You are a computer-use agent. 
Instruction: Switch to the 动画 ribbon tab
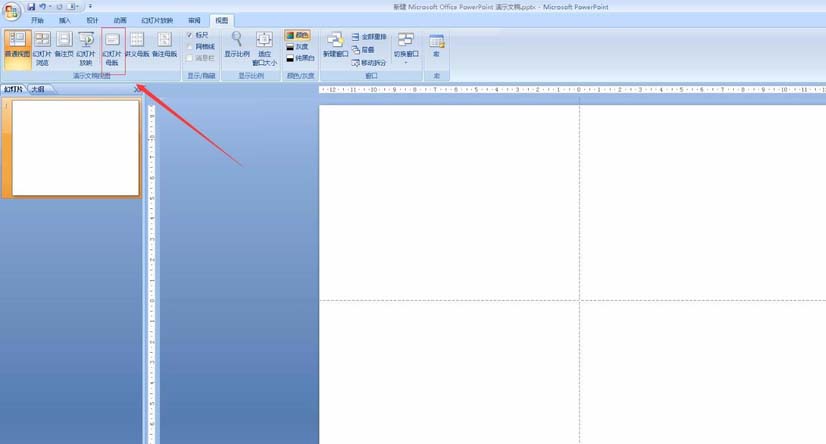pos(120,21)
